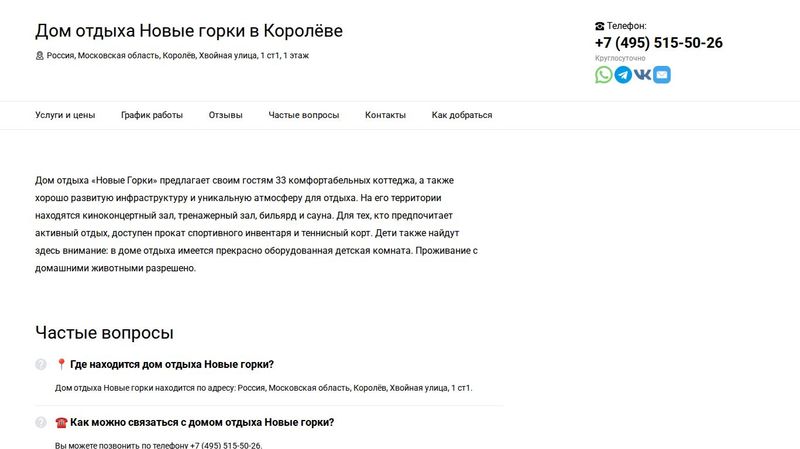Viewport: 800px width, 449px height.
Task: Expand question Где находится дом отдыха Новые горки
Action: pyautogui.click(x=172, y=364)
